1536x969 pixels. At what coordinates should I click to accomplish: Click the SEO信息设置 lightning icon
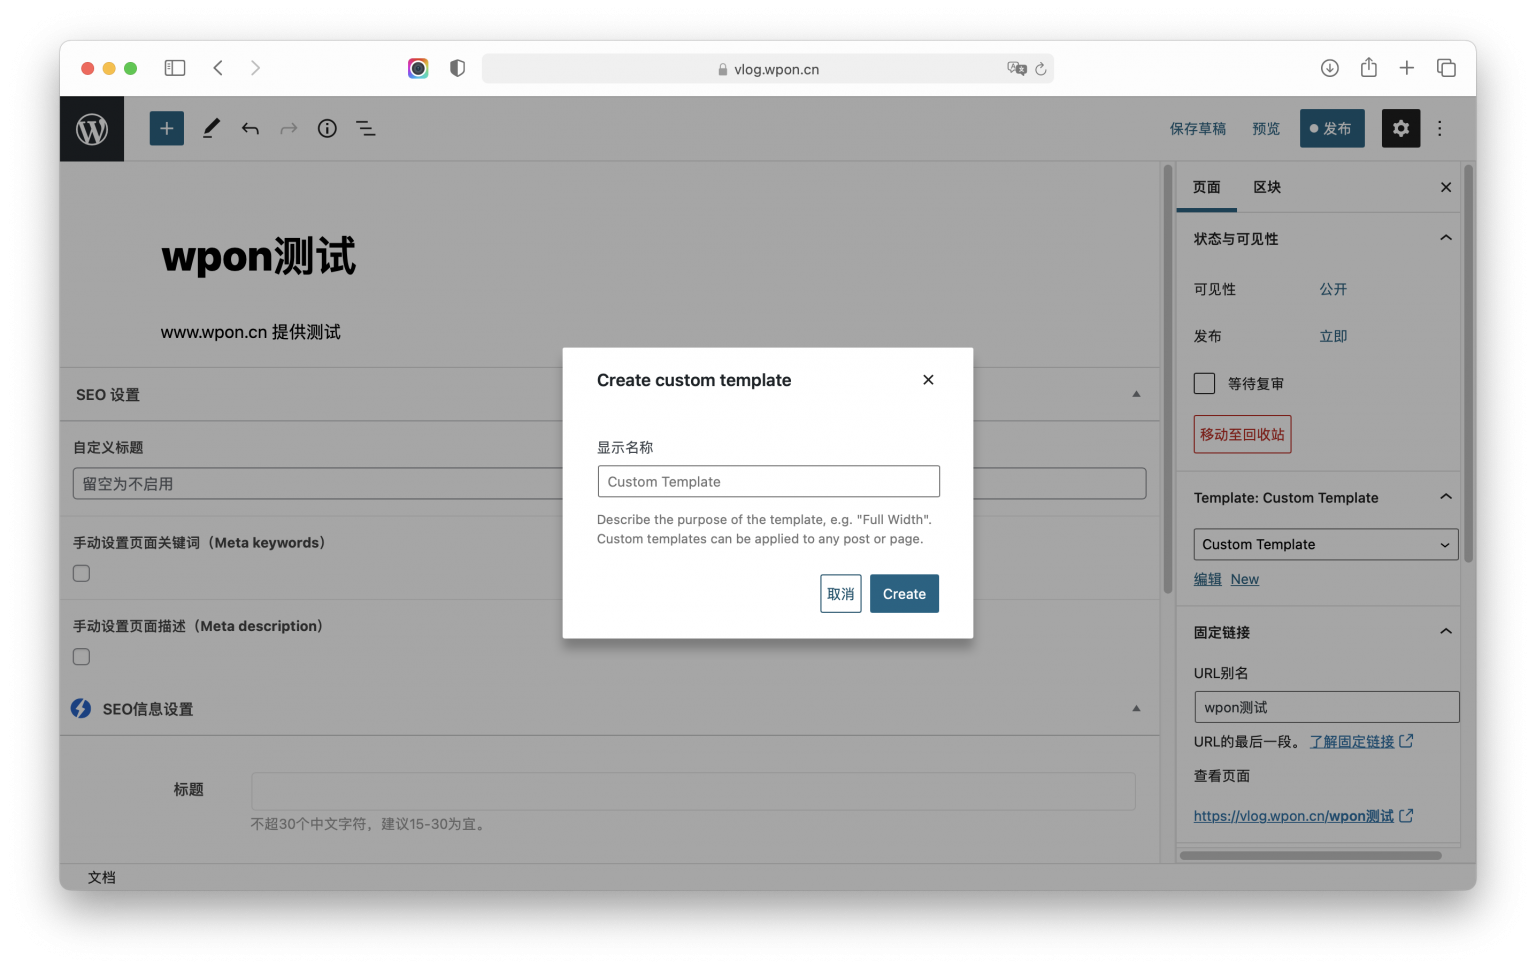tap(81, 708)
